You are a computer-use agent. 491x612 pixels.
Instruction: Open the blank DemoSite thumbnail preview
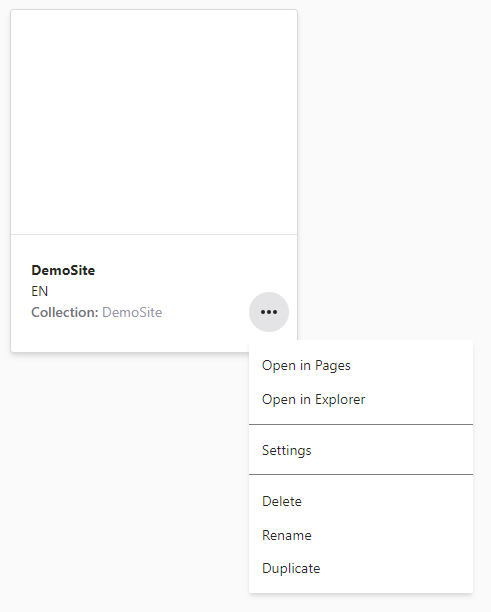coord(154,122)
